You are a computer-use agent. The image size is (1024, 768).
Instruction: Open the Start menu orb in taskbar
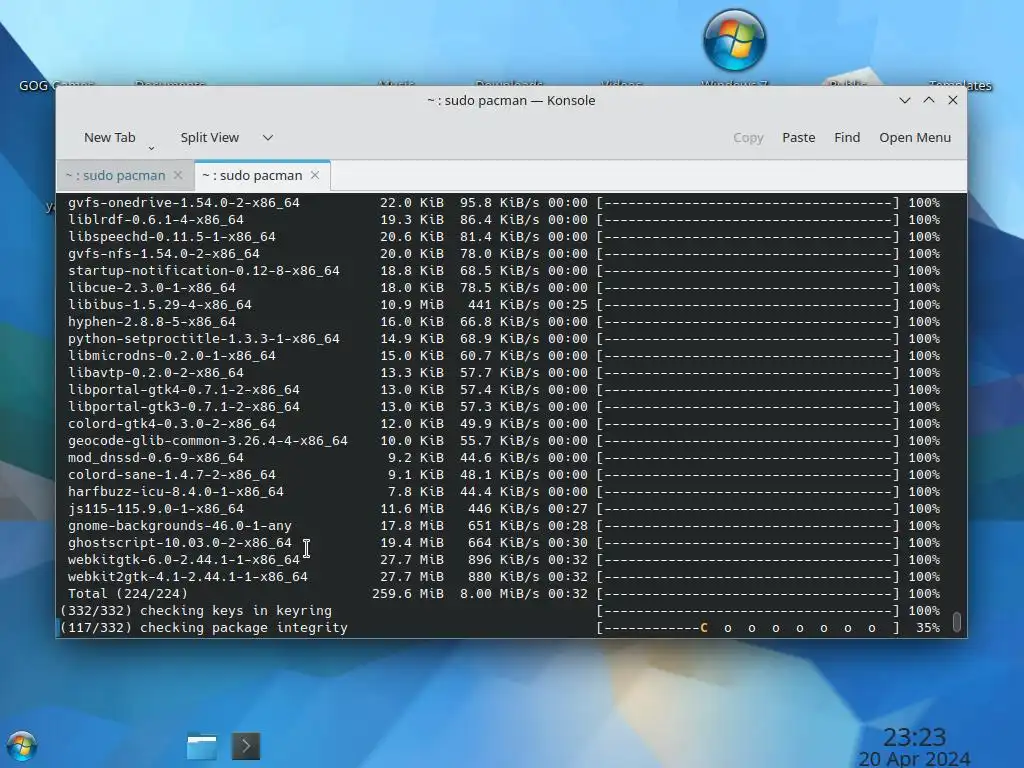pos(22,746)
